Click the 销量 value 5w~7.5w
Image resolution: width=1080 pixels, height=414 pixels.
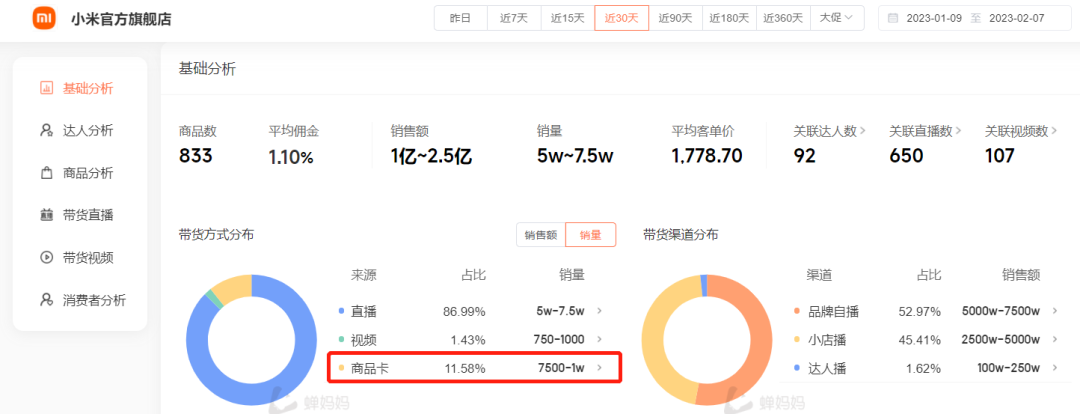[x=575, y=156]
